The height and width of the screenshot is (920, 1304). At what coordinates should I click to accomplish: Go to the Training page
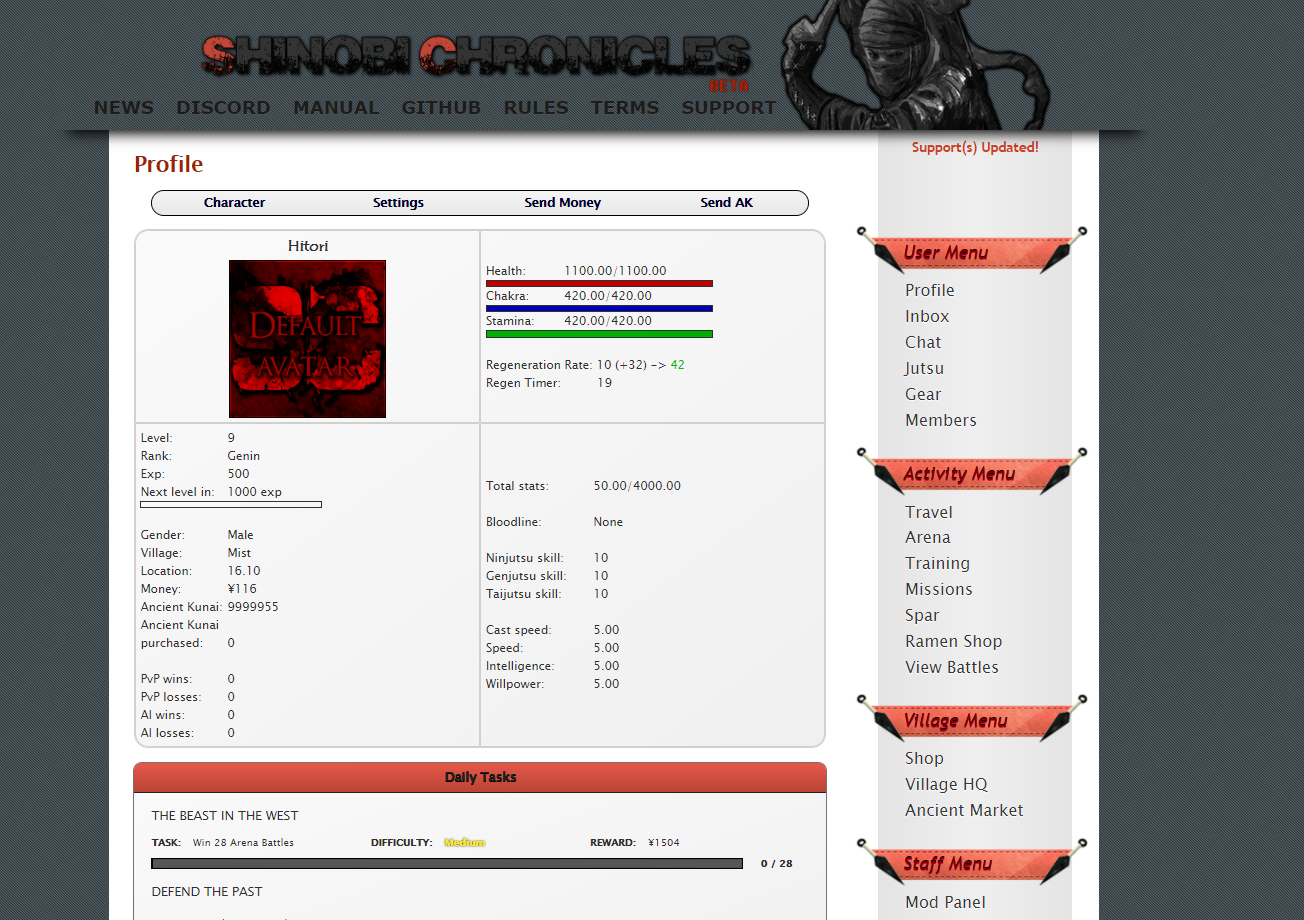click(937, 563)
